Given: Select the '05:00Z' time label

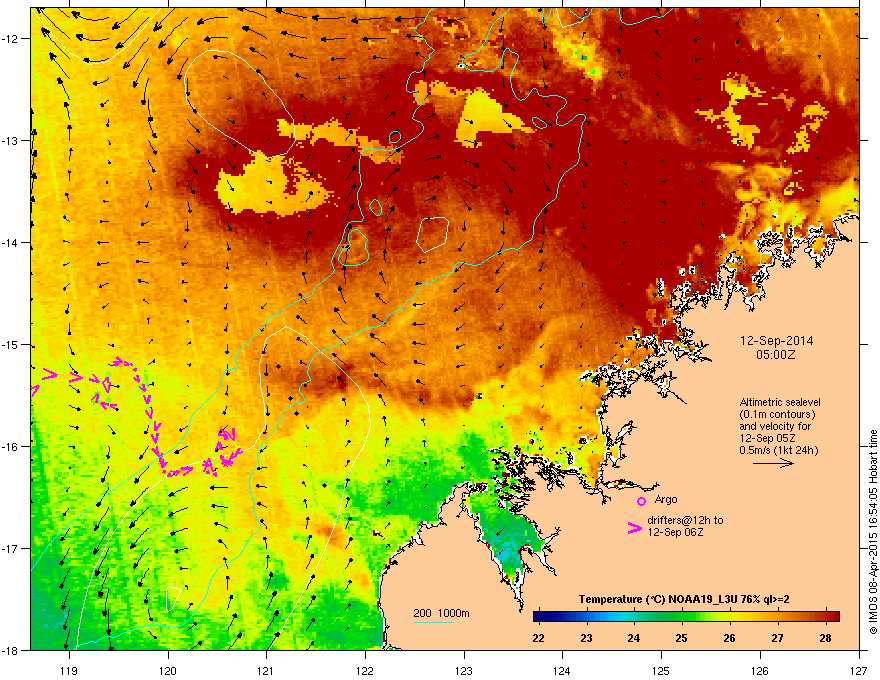Looking at the screenshot, I should click(776, 355).
